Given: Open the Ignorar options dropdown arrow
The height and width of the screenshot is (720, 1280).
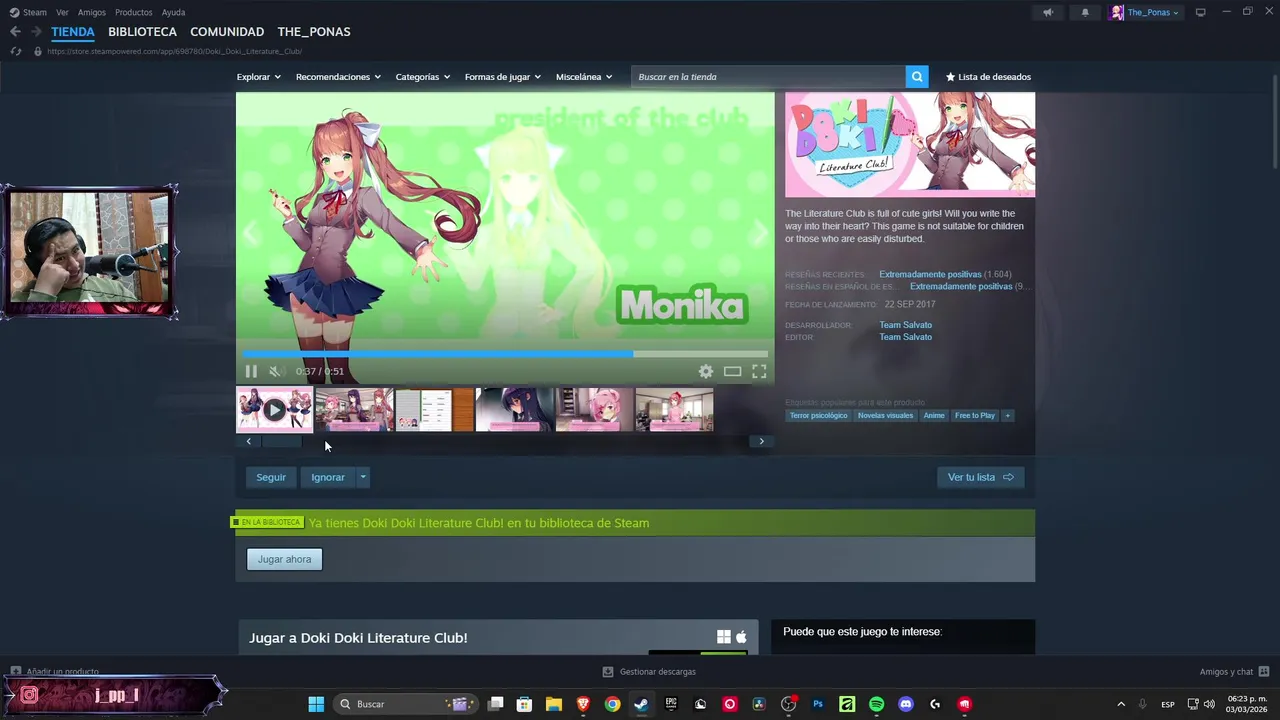Looking at the screenshot, I should [363, 477].
